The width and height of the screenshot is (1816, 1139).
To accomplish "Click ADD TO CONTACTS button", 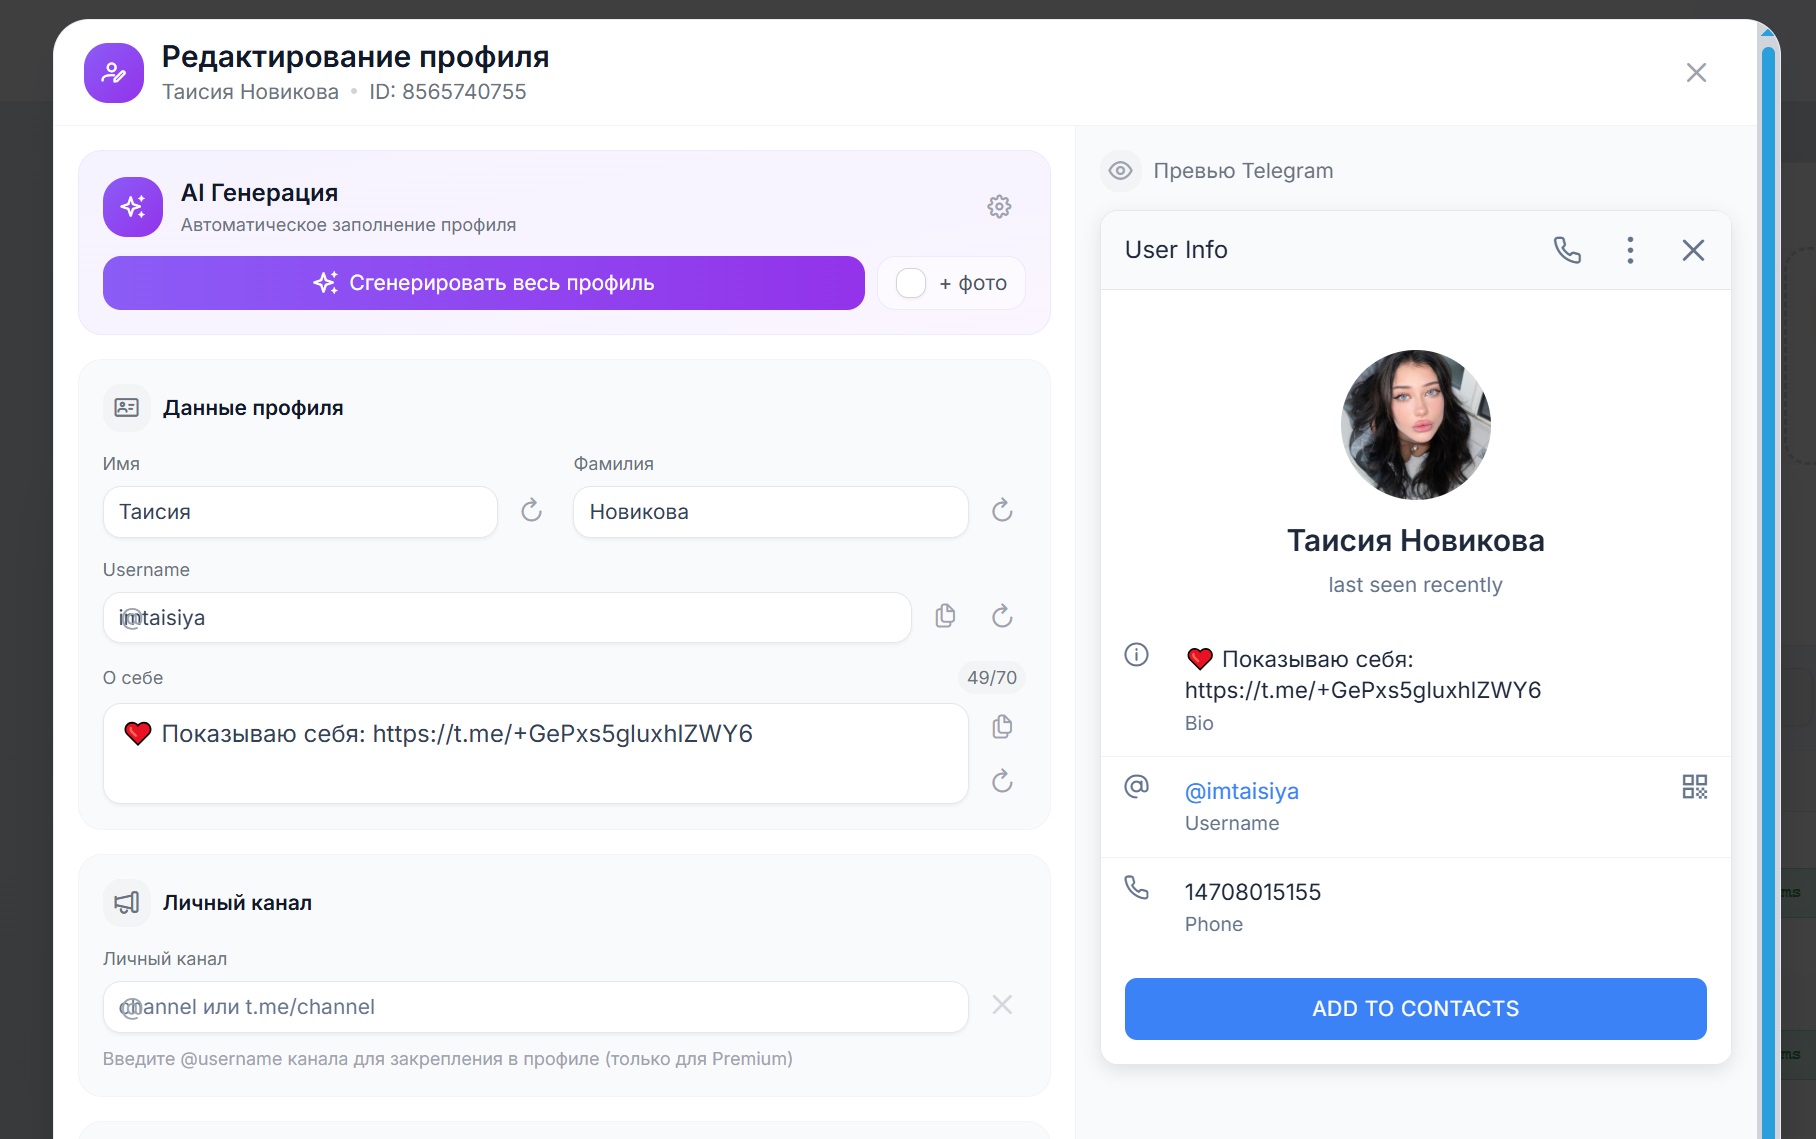I will click(x=1415, y=1009).
